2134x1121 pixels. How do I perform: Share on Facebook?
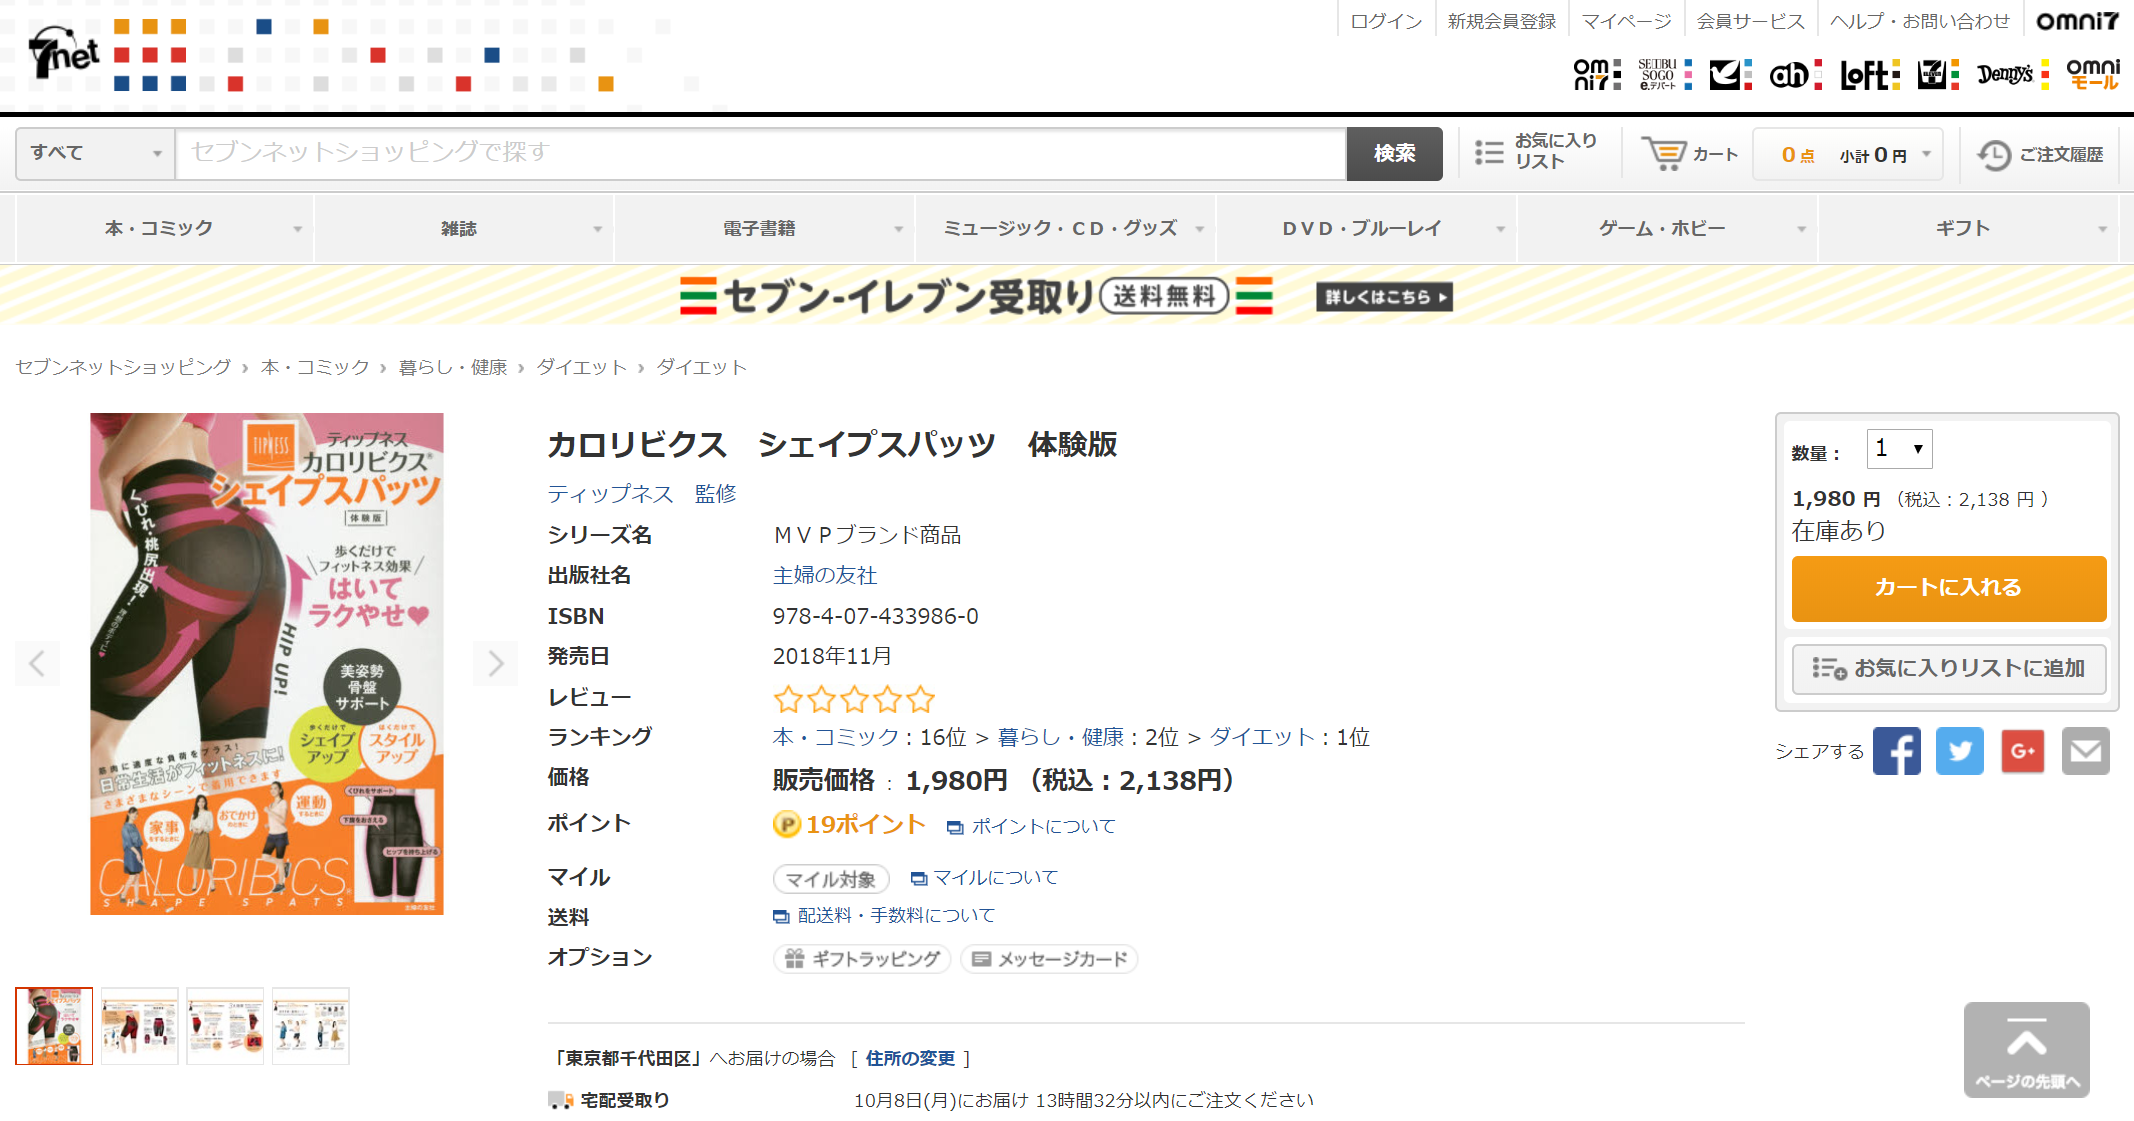pyautogui.click(x=1897, y=751)
